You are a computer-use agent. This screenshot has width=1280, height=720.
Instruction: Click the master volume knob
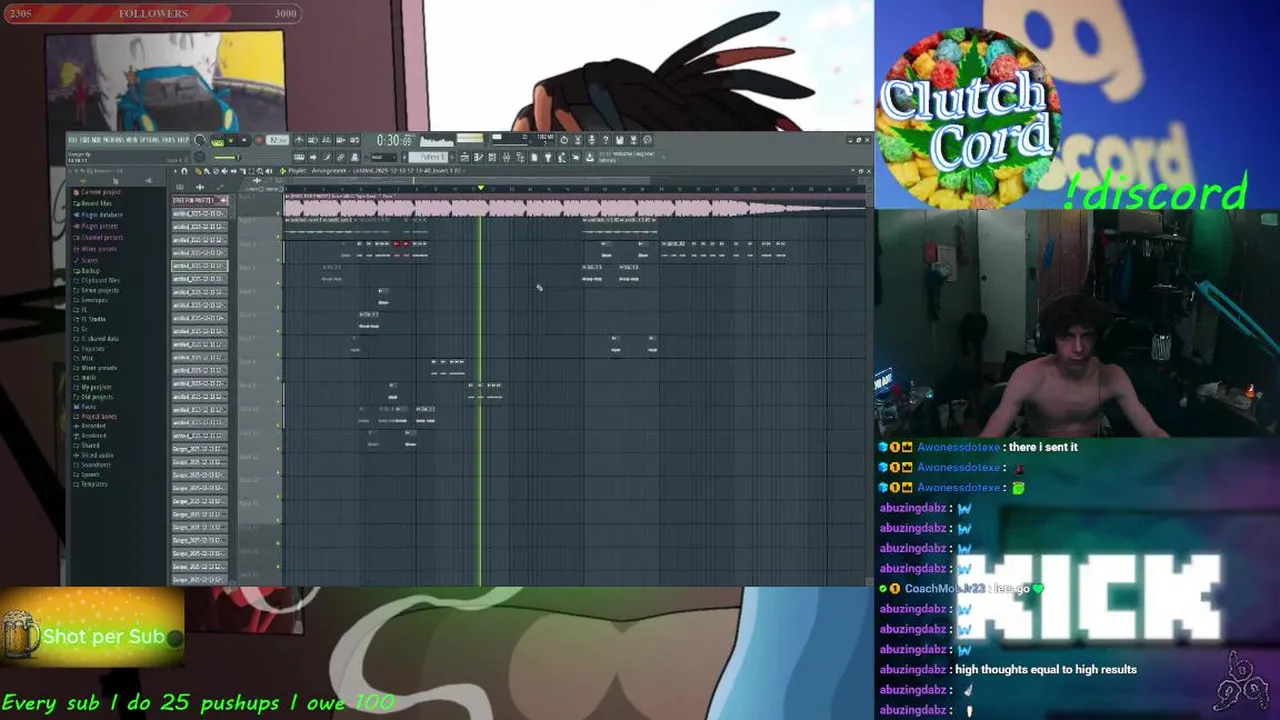[x=199, y=140]
